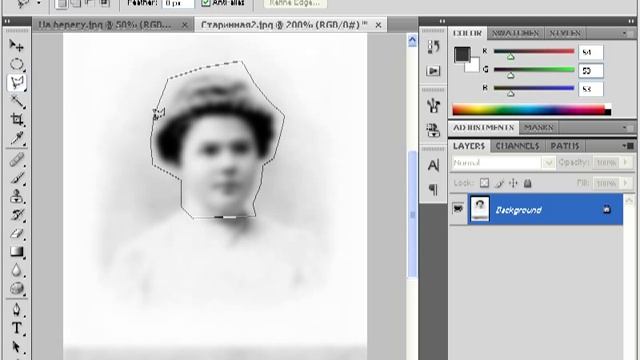Open the History panel icon
The width and height of the screenshot is (640, 360).
[x=433, y=47]
